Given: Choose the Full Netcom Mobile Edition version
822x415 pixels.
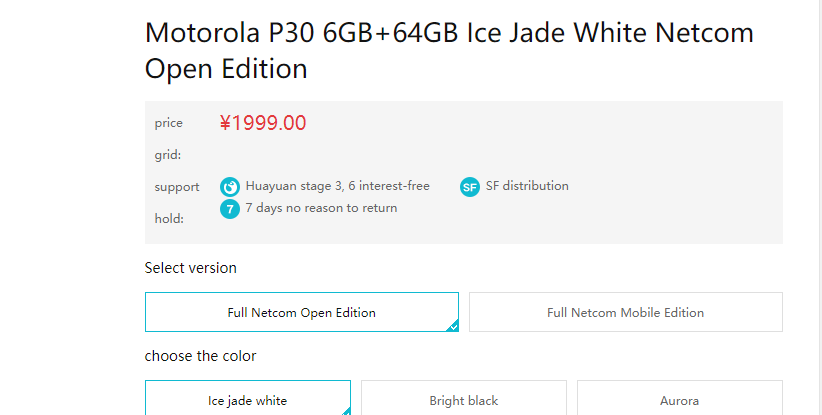Looking at the screenshot, I should point(625,312).
